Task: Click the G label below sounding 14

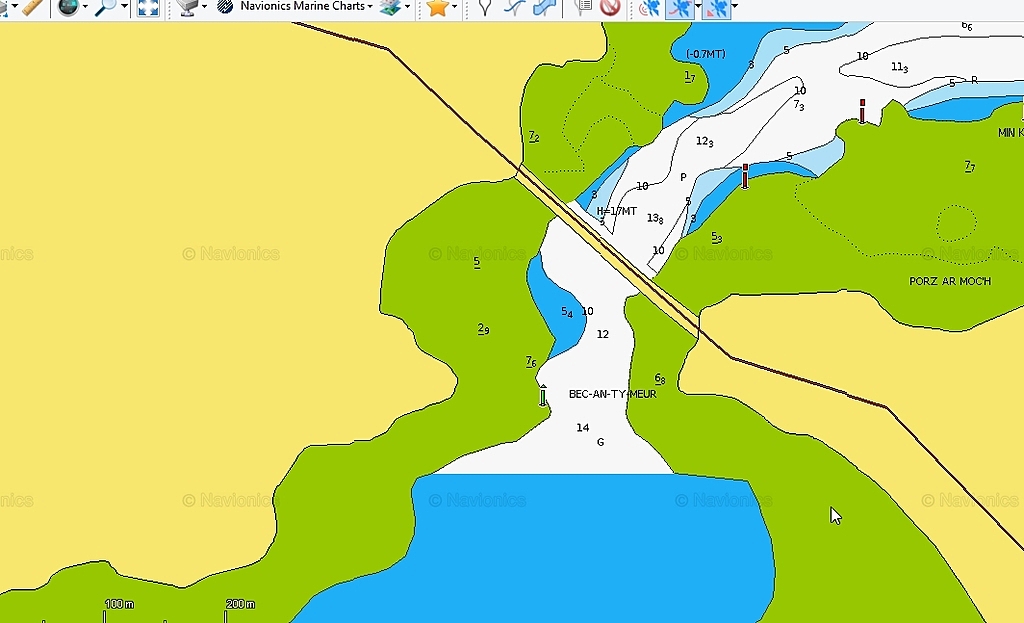Action: point(601,442)
